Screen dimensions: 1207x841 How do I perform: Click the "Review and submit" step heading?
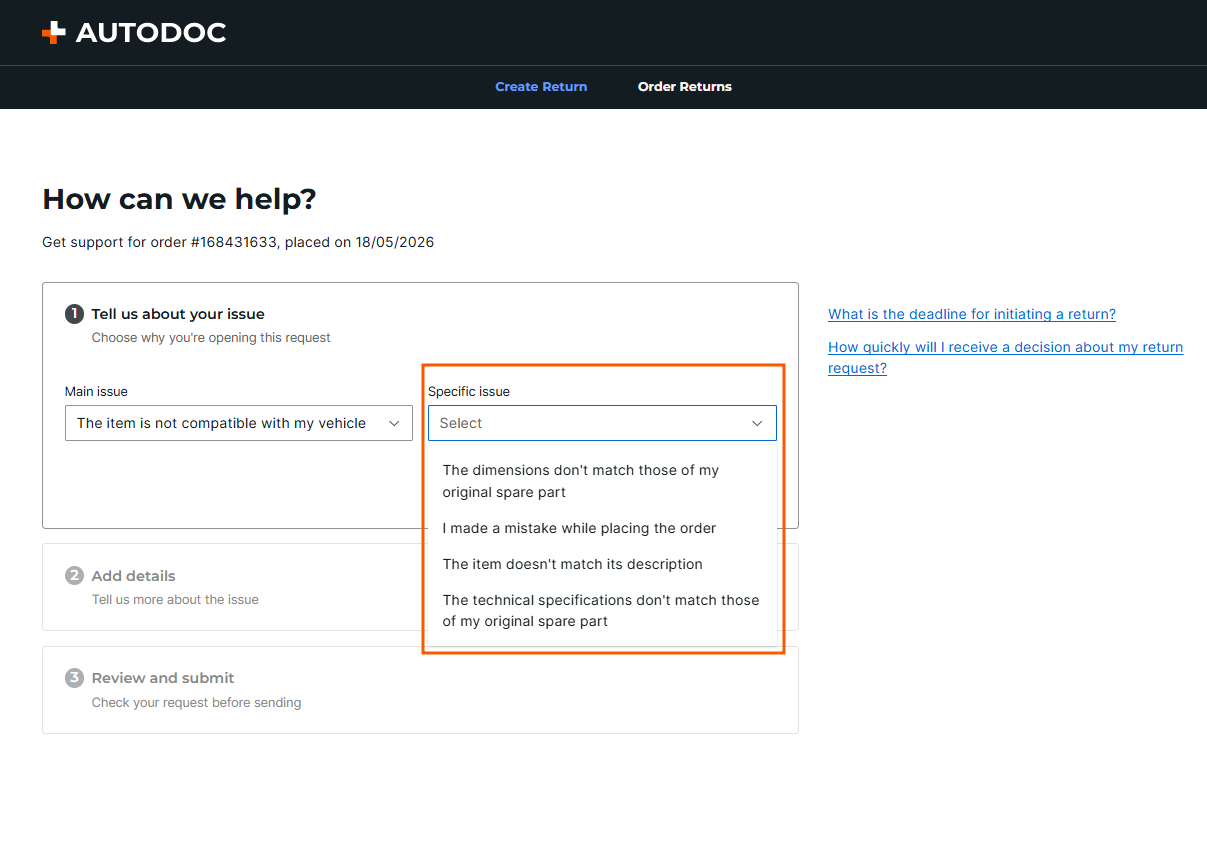163,678
